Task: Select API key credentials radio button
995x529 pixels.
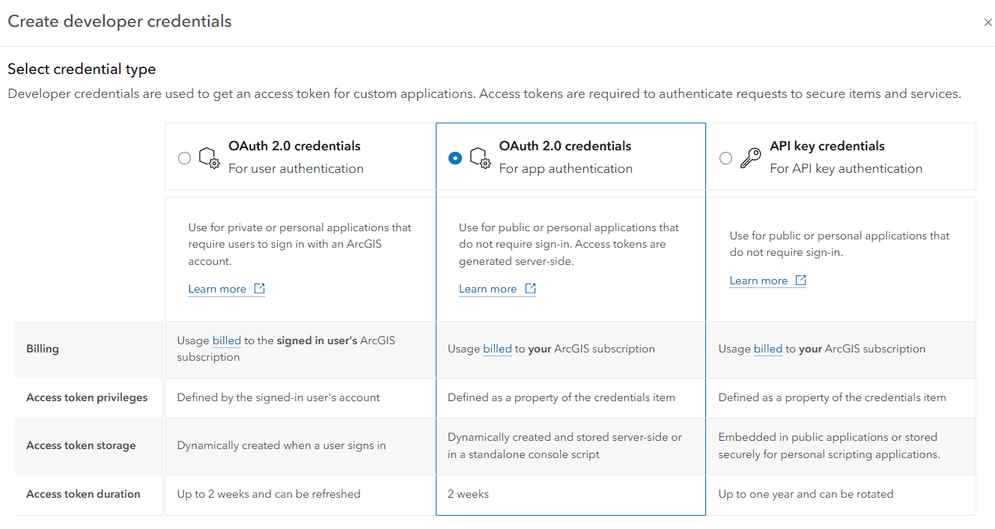Action: click(x=725, y=158)
